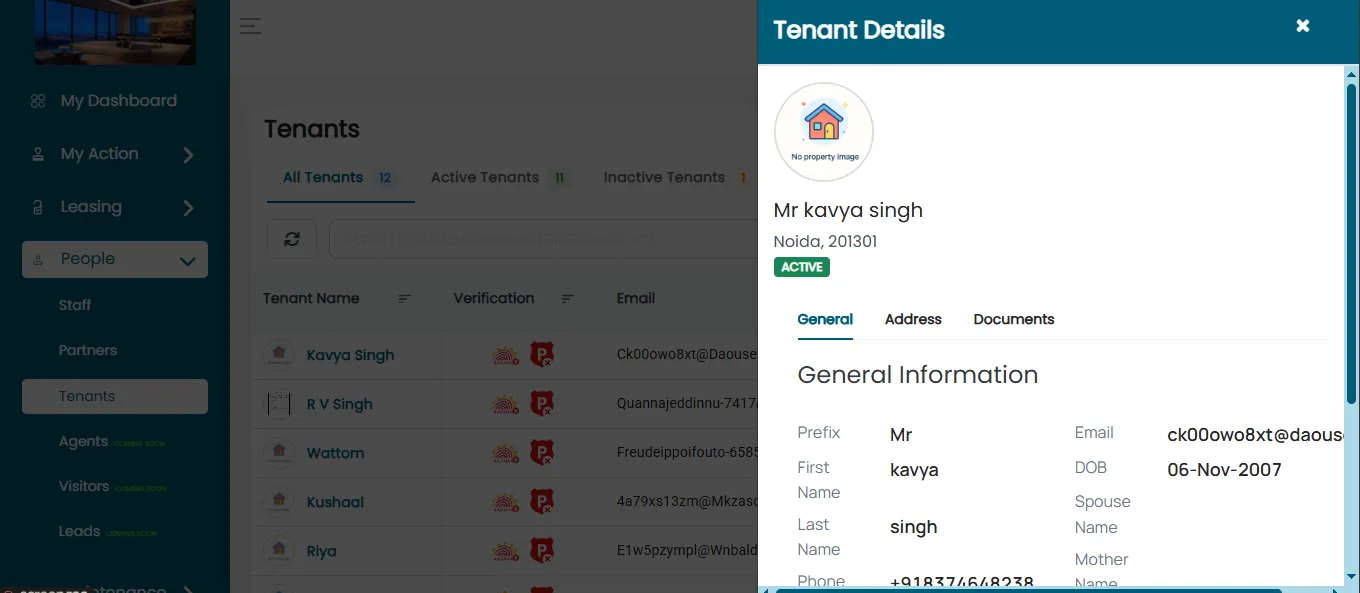Expand the My Action submenu chevron
Image resolution: width=1360 pixels, height=593 pixels.
pyautogui.click(x=188, y=155)
